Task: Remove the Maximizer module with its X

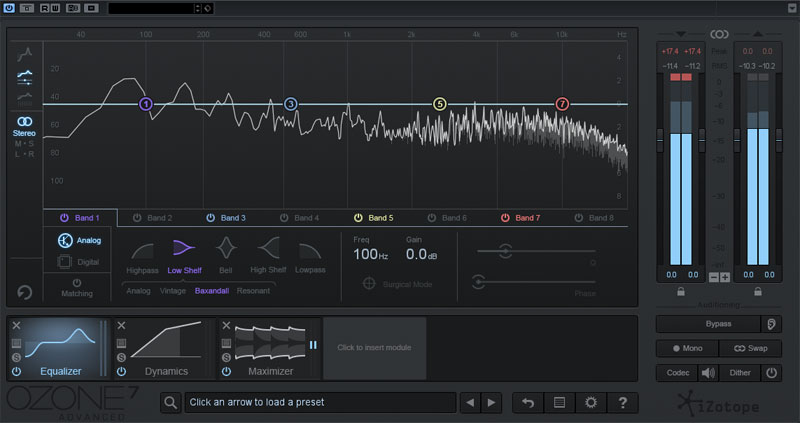Action: [x=227, y=326]
